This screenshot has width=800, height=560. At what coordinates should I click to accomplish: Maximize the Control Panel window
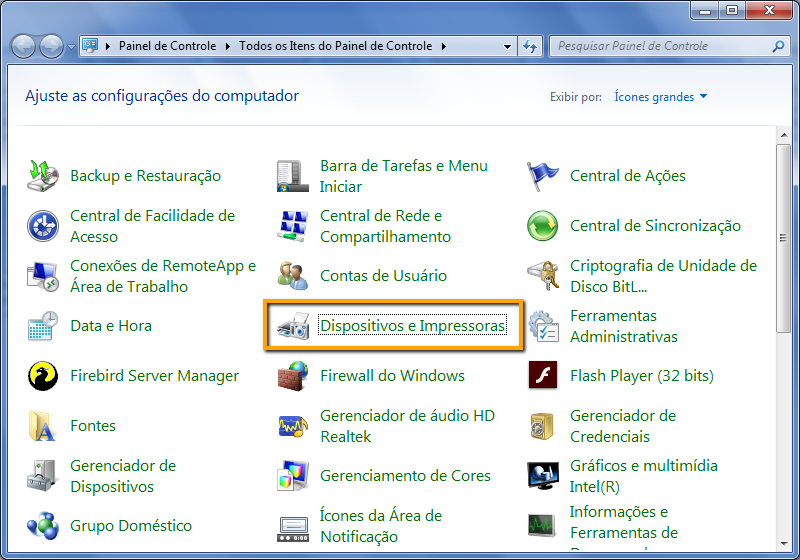[x=732, y=11]
